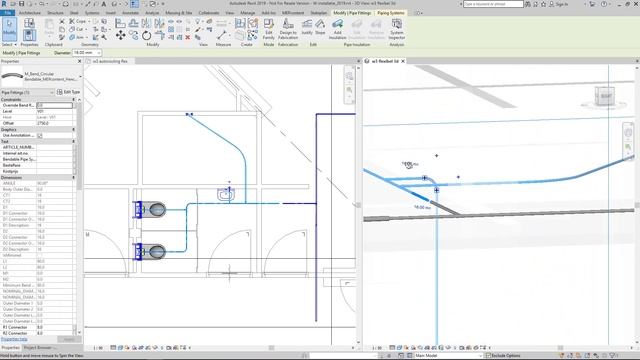Toggle the ARTICLE_NUMB associate parameter box

click(74, 147)
